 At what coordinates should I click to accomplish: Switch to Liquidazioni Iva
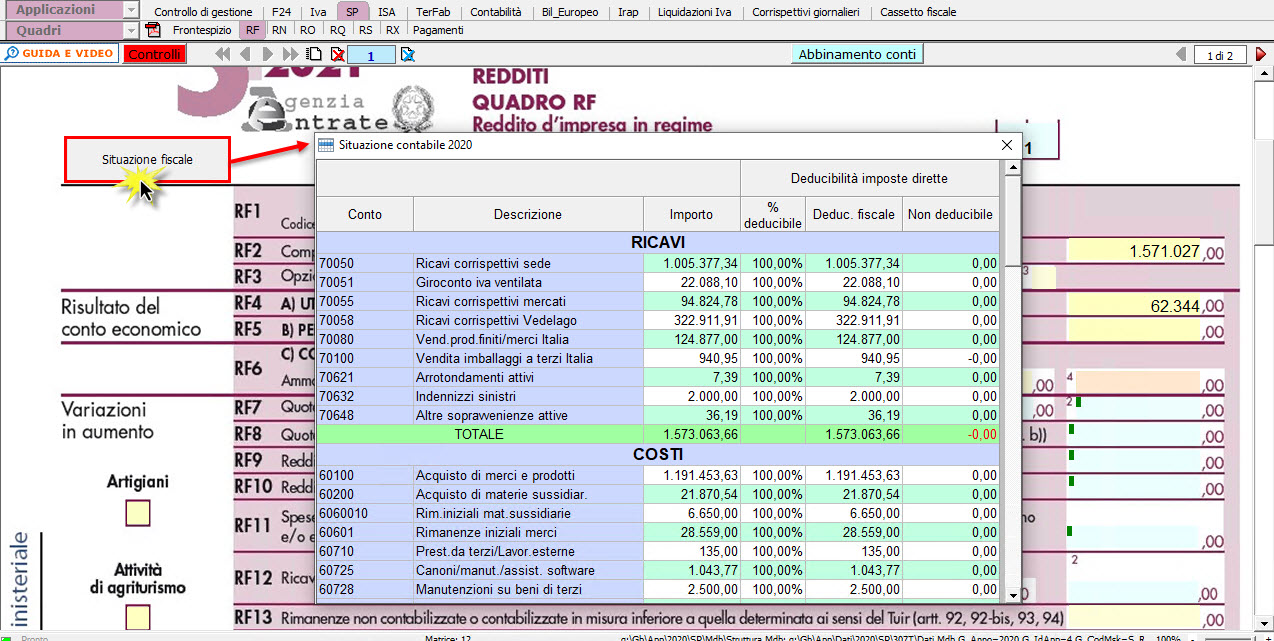(694, 12)
